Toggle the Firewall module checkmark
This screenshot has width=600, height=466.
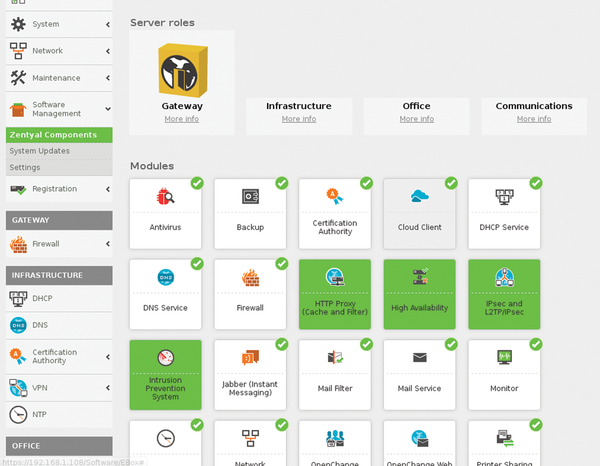coord(282,264)
